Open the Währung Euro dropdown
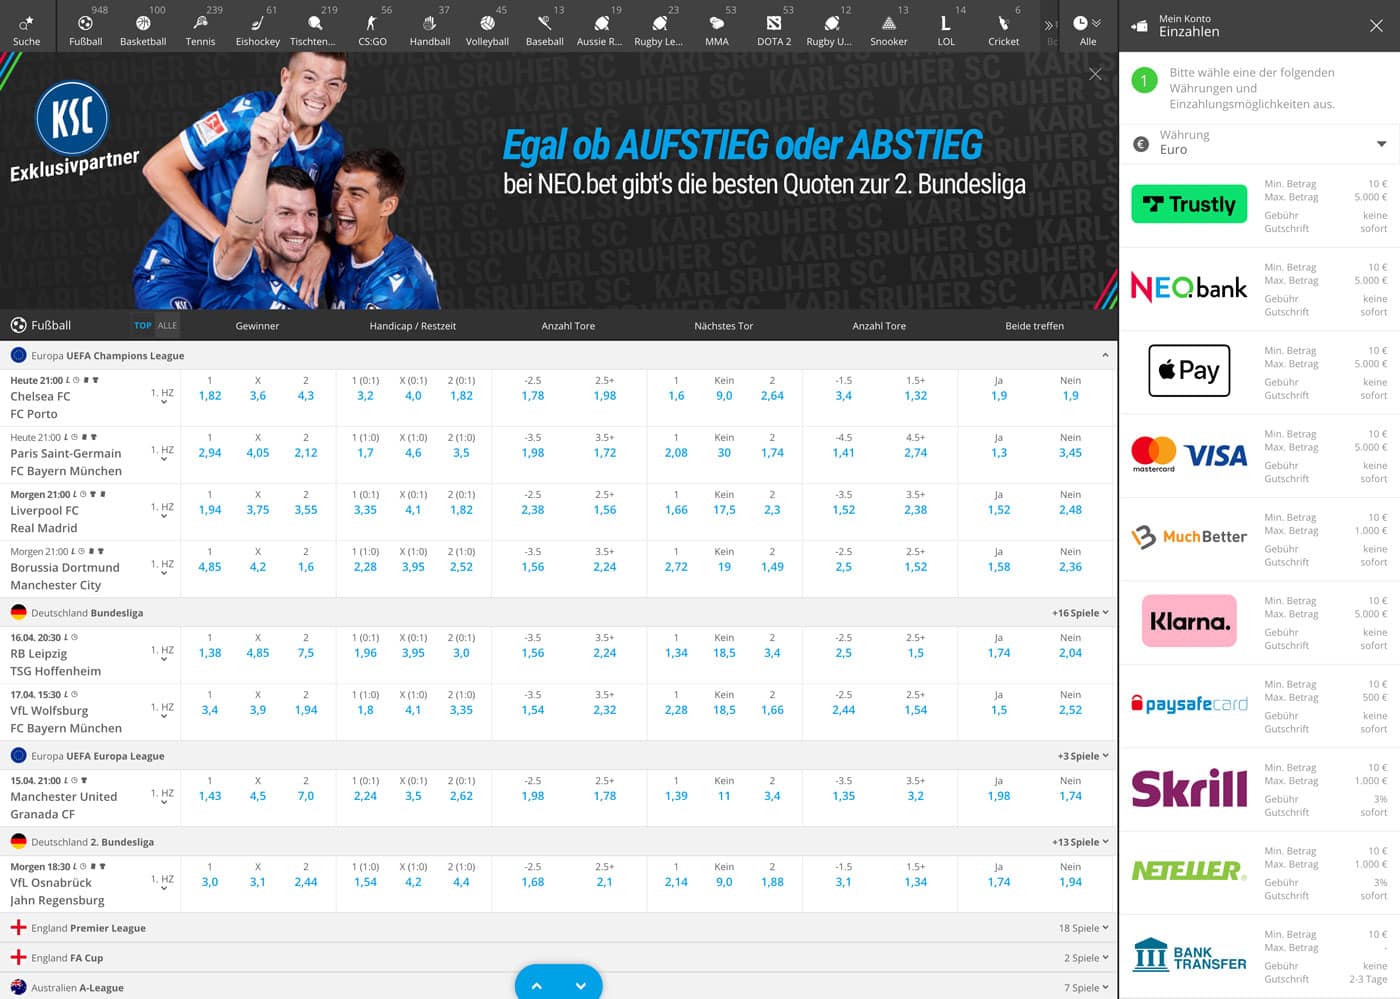The image size is (1400, 999). click(1259, 143)
